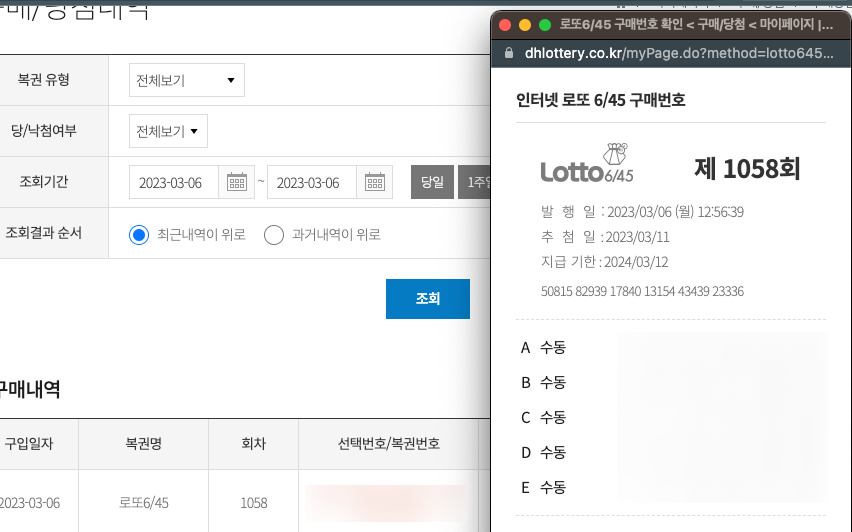
Task: Open the start date calendar picker icon
Action: click(x=237, y=181)
